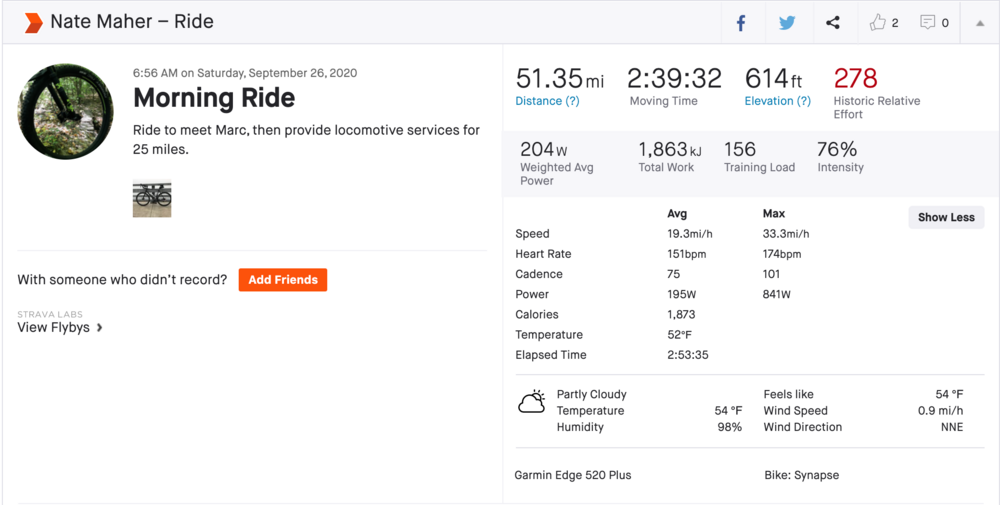Share the ride on Facebook
The height and width of the screenshot is (505, 1000).
pos(741,23)
